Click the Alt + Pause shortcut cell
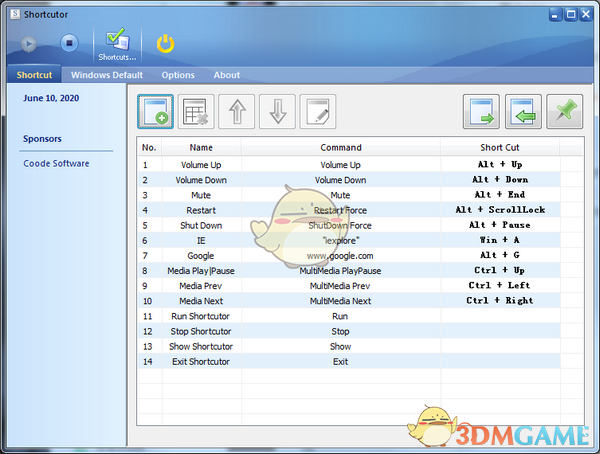This screenshot has width=600, height=454. coord(500,225)
